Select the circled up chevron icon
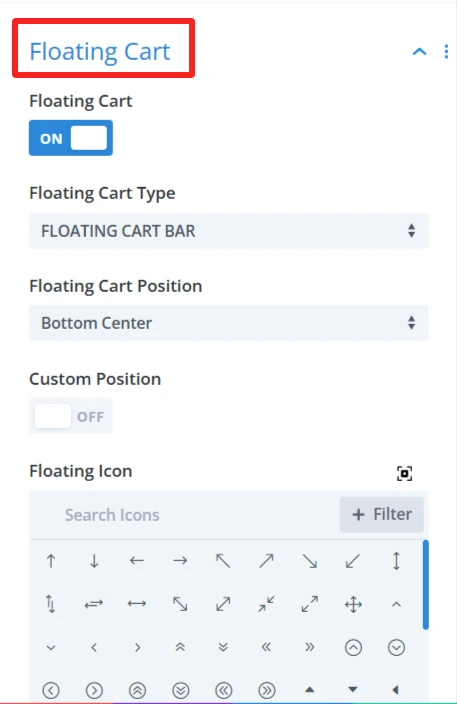This screenshot has width=457, height=704. 353,647
